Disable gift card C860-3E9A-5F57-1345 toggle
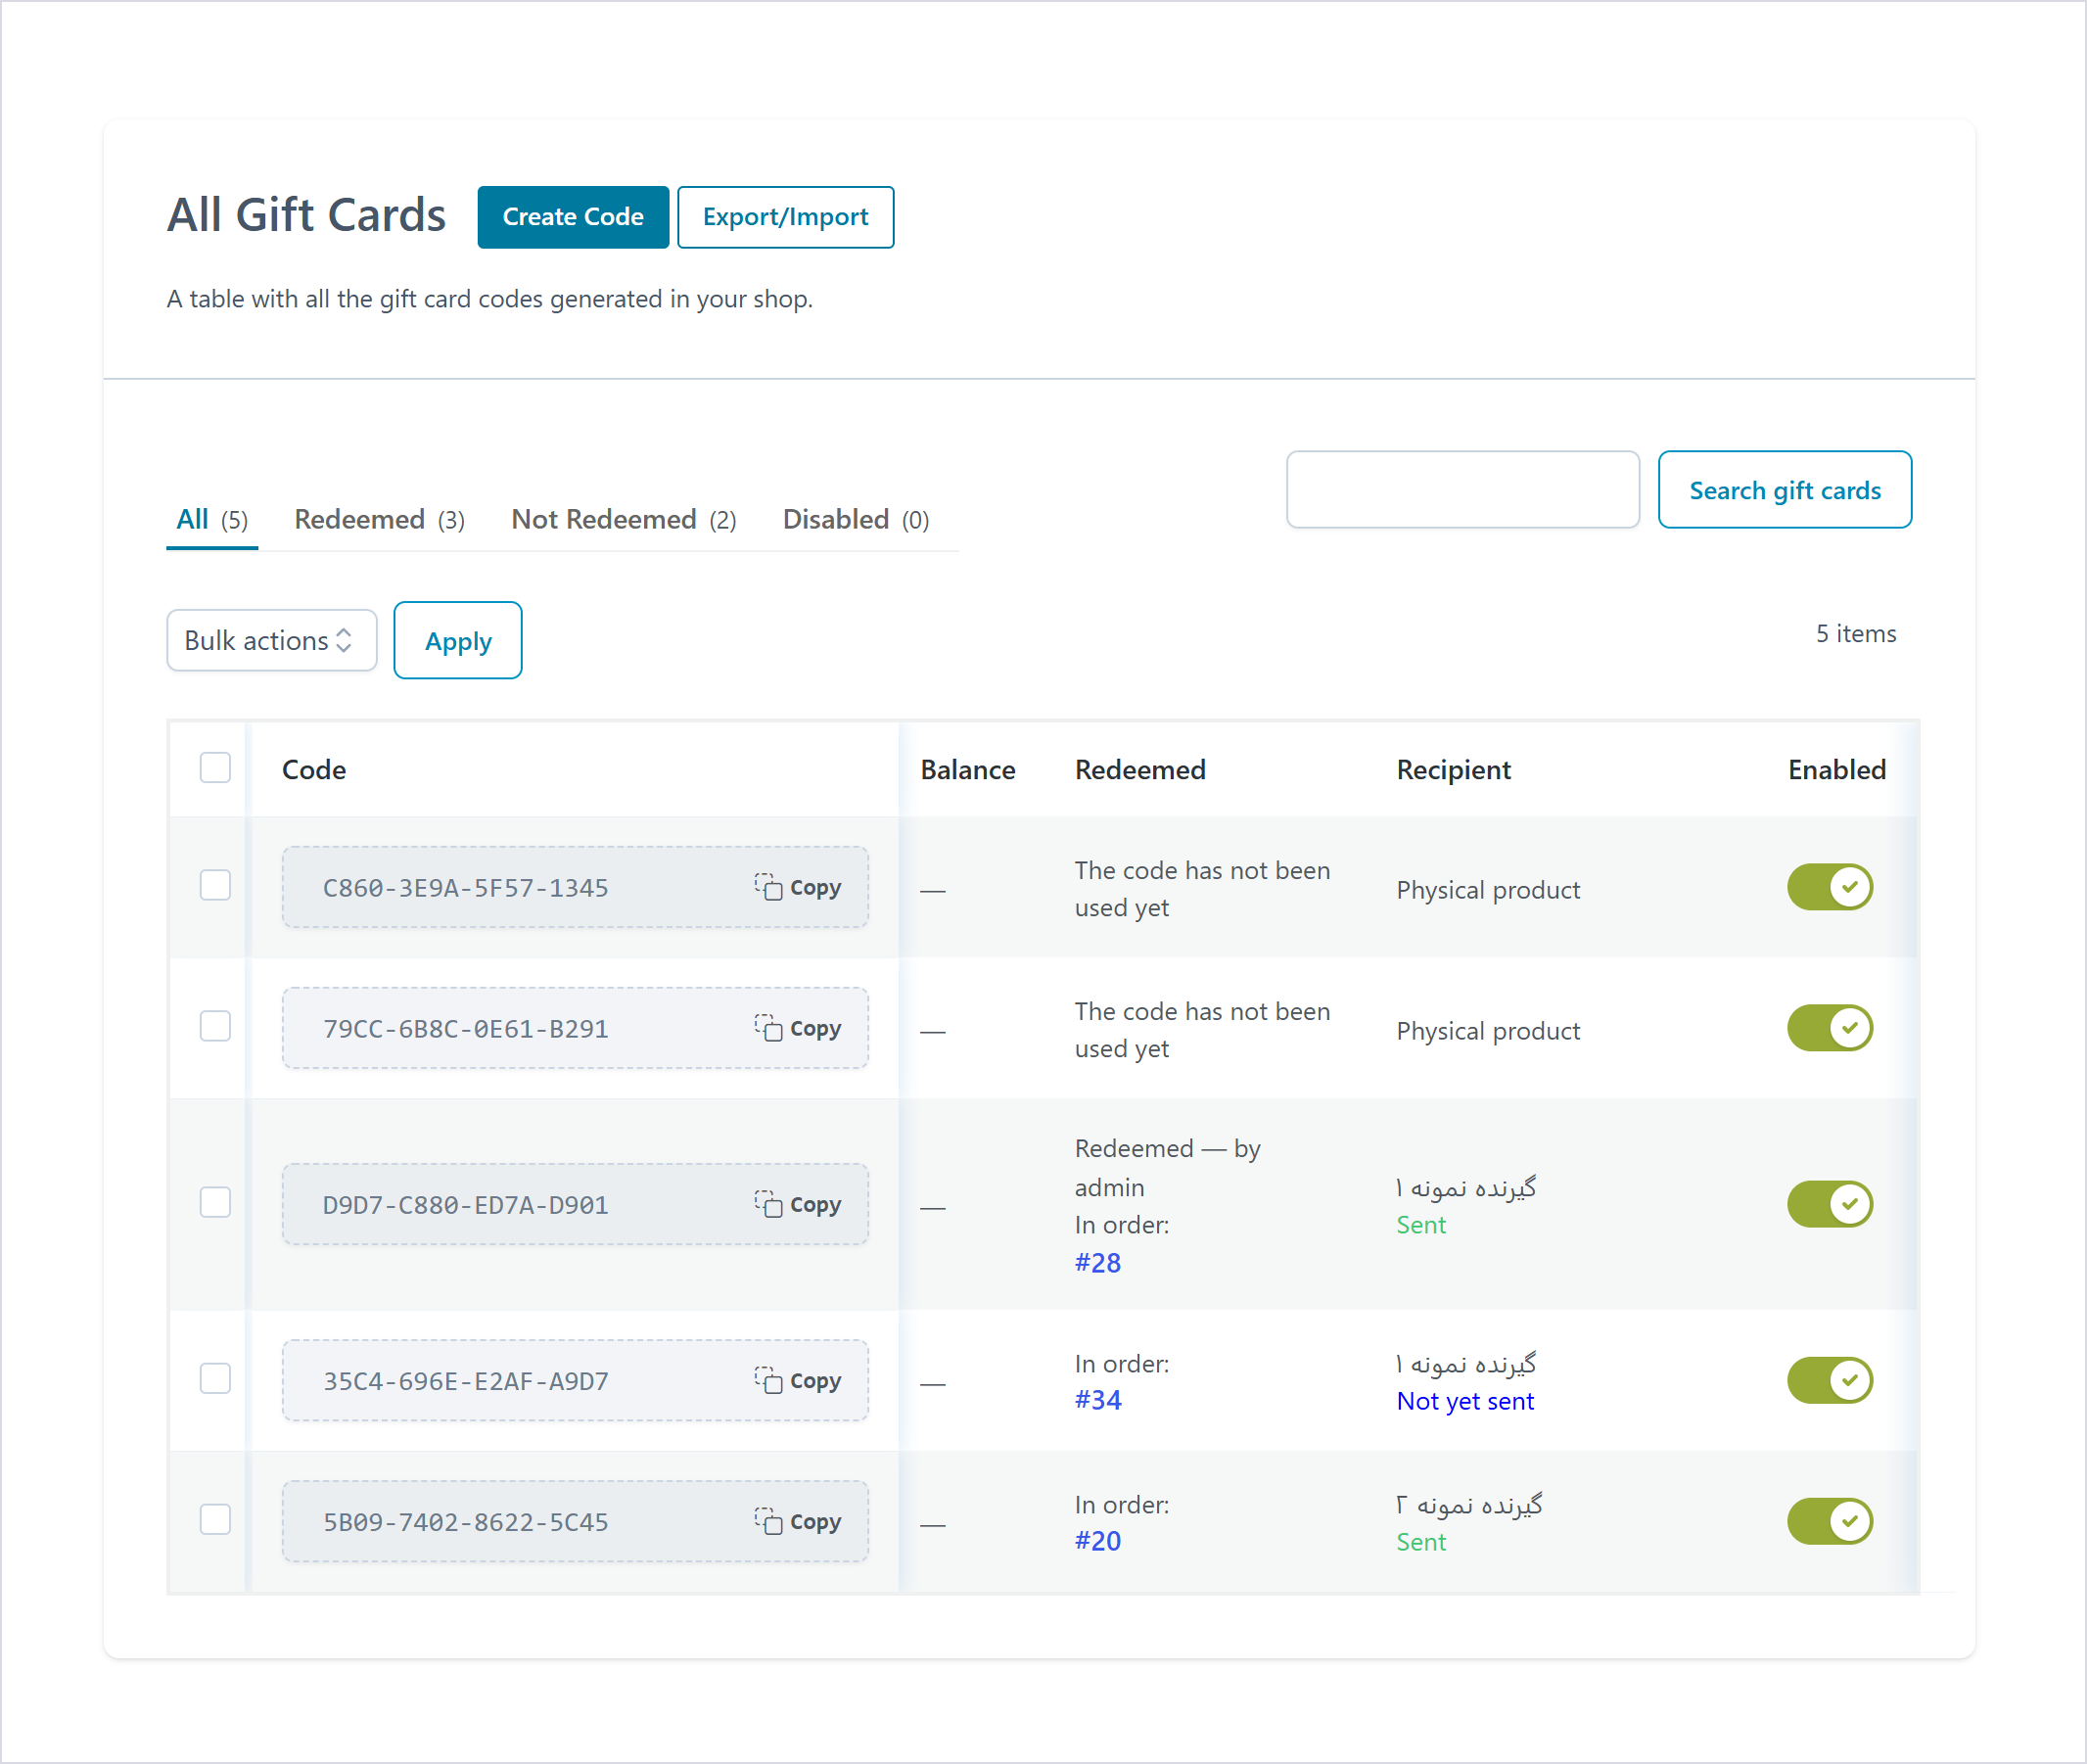Viewport: 2087px width, 1764px height. point(1830,888)
